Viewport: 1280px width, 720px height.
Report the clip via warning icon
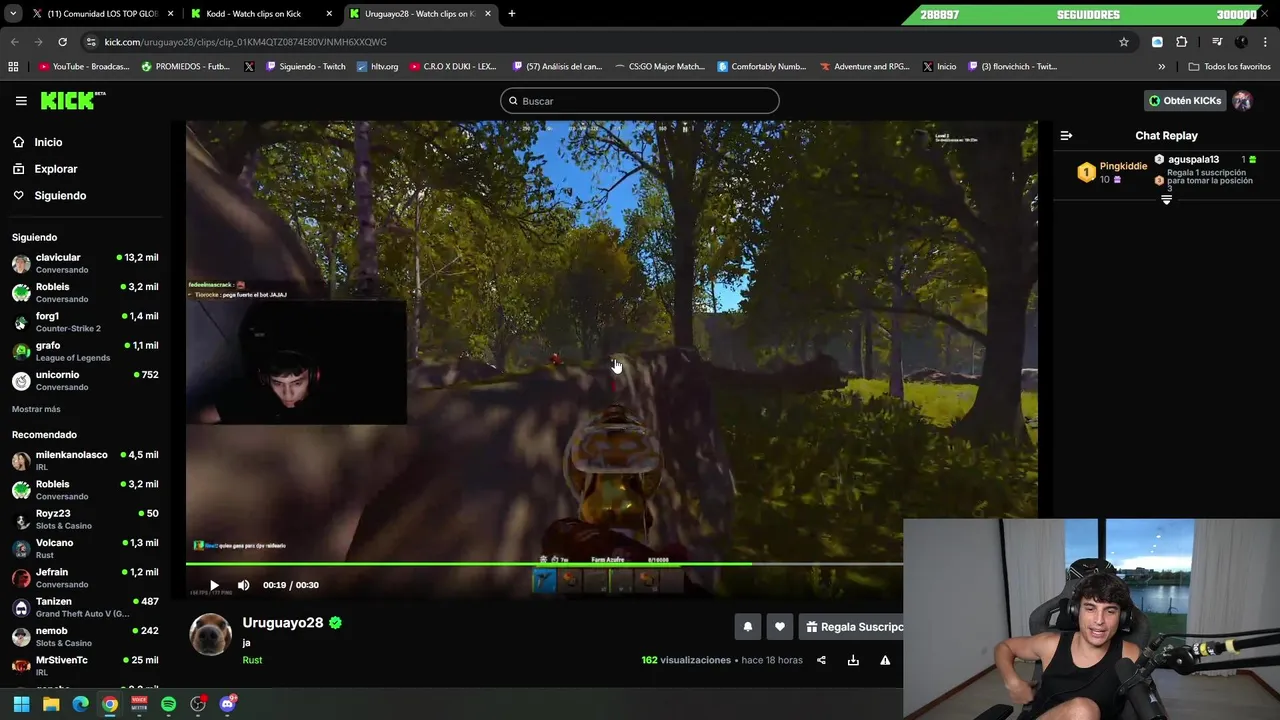pyautogui.click(x=885, y=660)
